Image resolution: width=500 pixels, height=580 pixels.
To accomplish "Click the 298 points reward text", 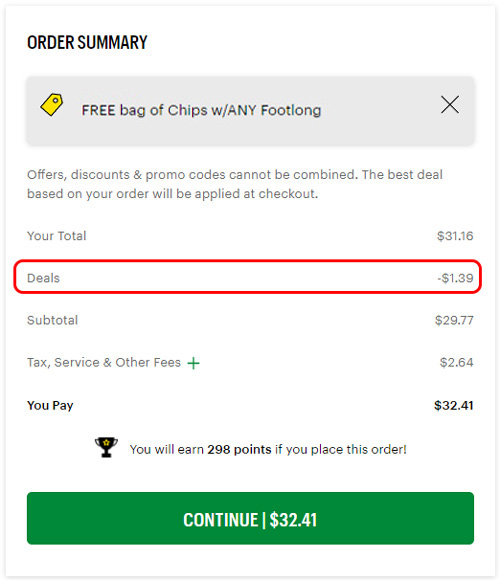I will click(x=239, y=449).
